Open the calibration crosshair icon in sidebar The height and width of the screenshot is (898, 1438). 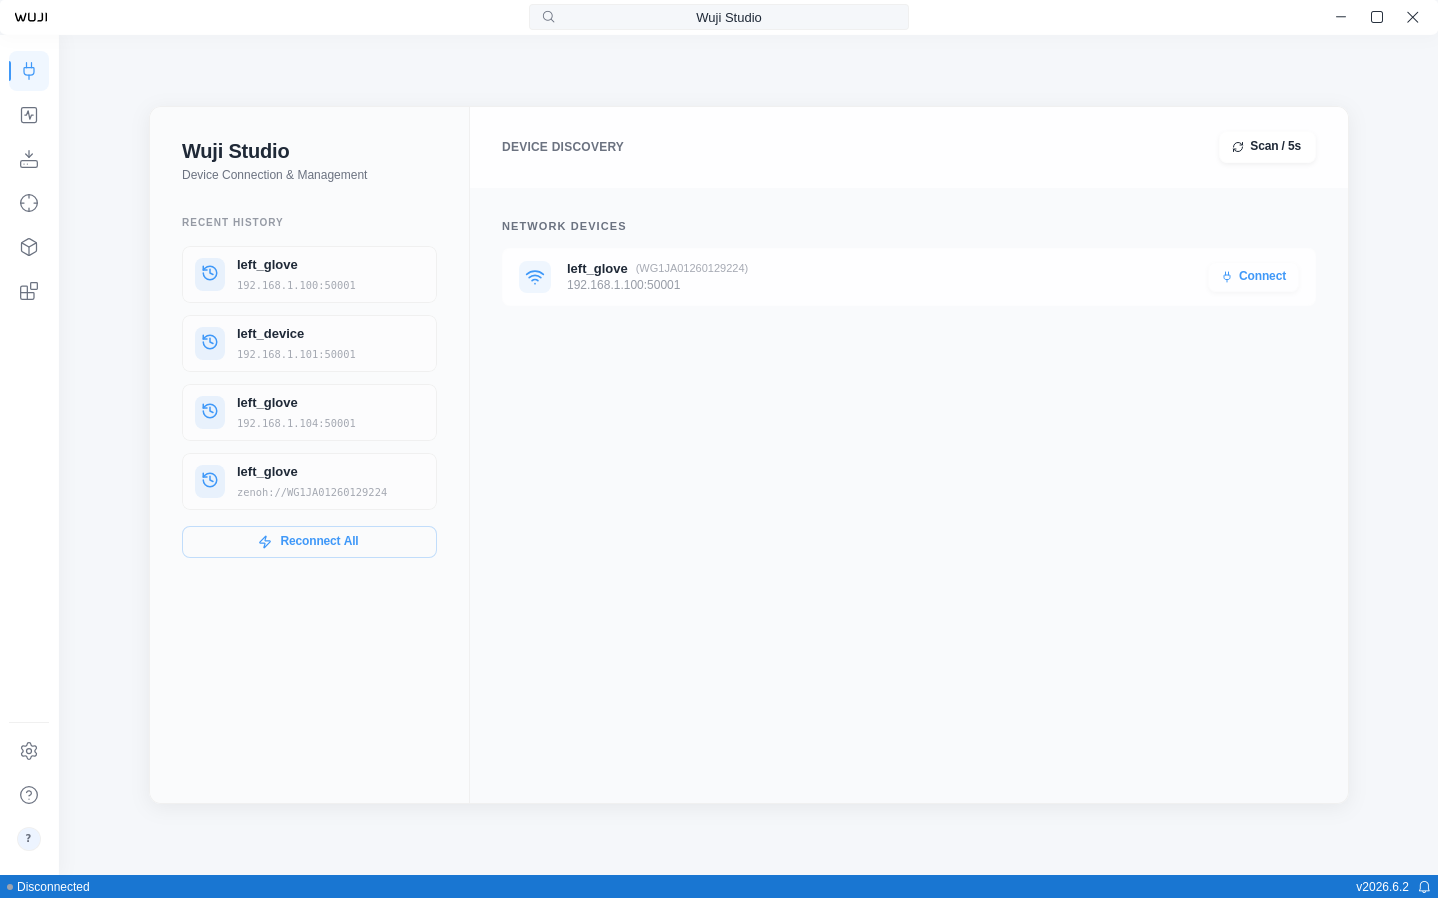29,203
